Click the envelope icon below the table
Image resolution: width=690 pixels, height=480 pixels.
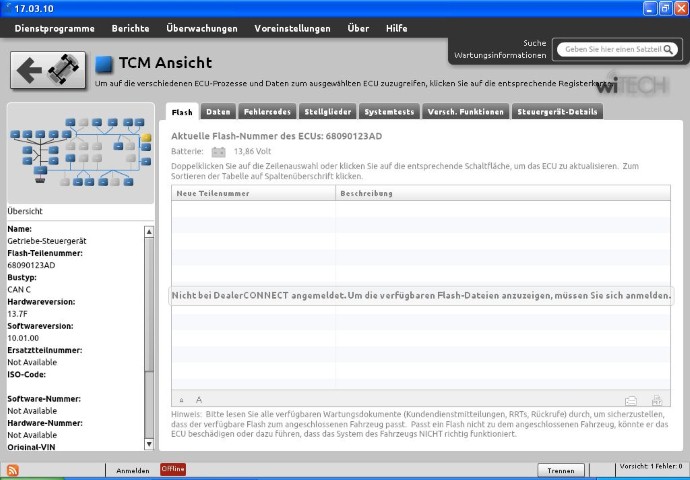click(630, 400)
